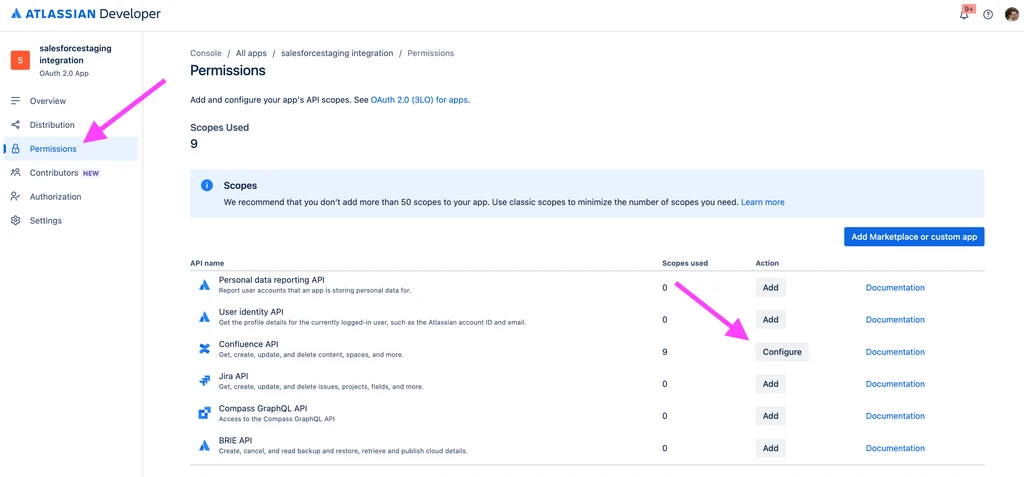Open Documentation for Compass GraphQL API
Image resolution: width=1024 pixels, height=477 pixels.
(895, 416)
